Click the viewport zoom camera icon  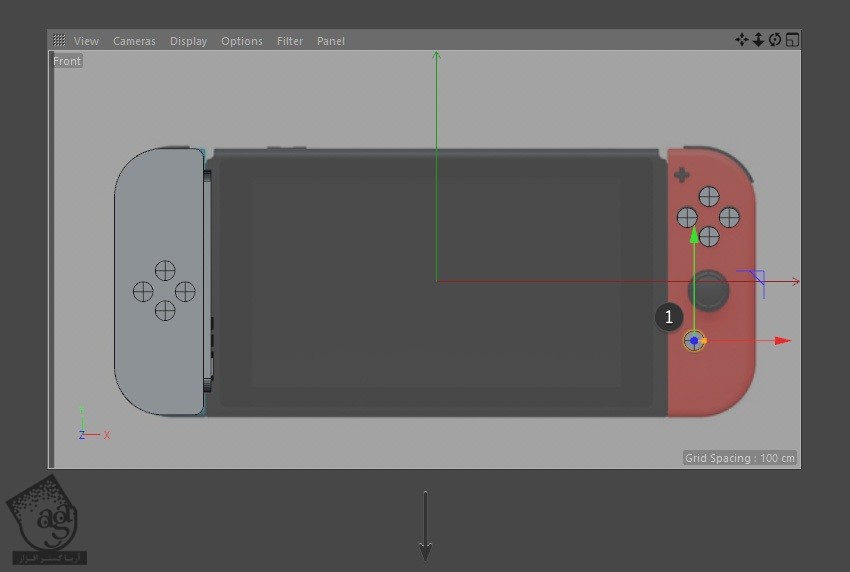click(758, 40)
